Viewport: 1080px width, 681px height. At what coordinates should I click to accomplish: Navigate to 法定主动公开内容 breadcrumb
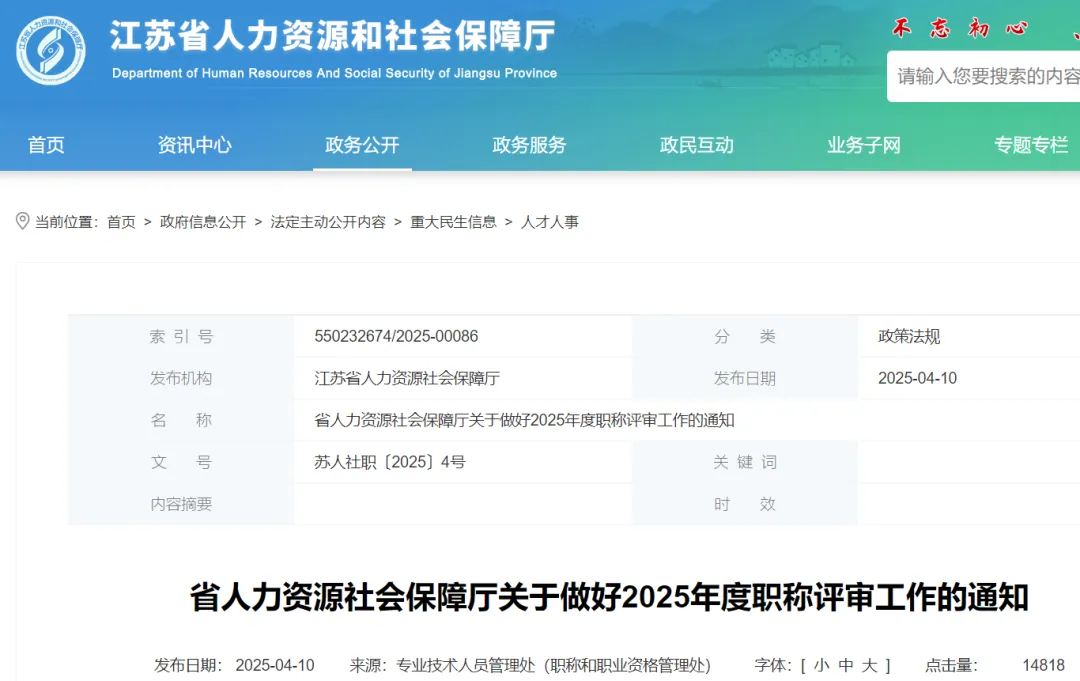coord(328,222)
